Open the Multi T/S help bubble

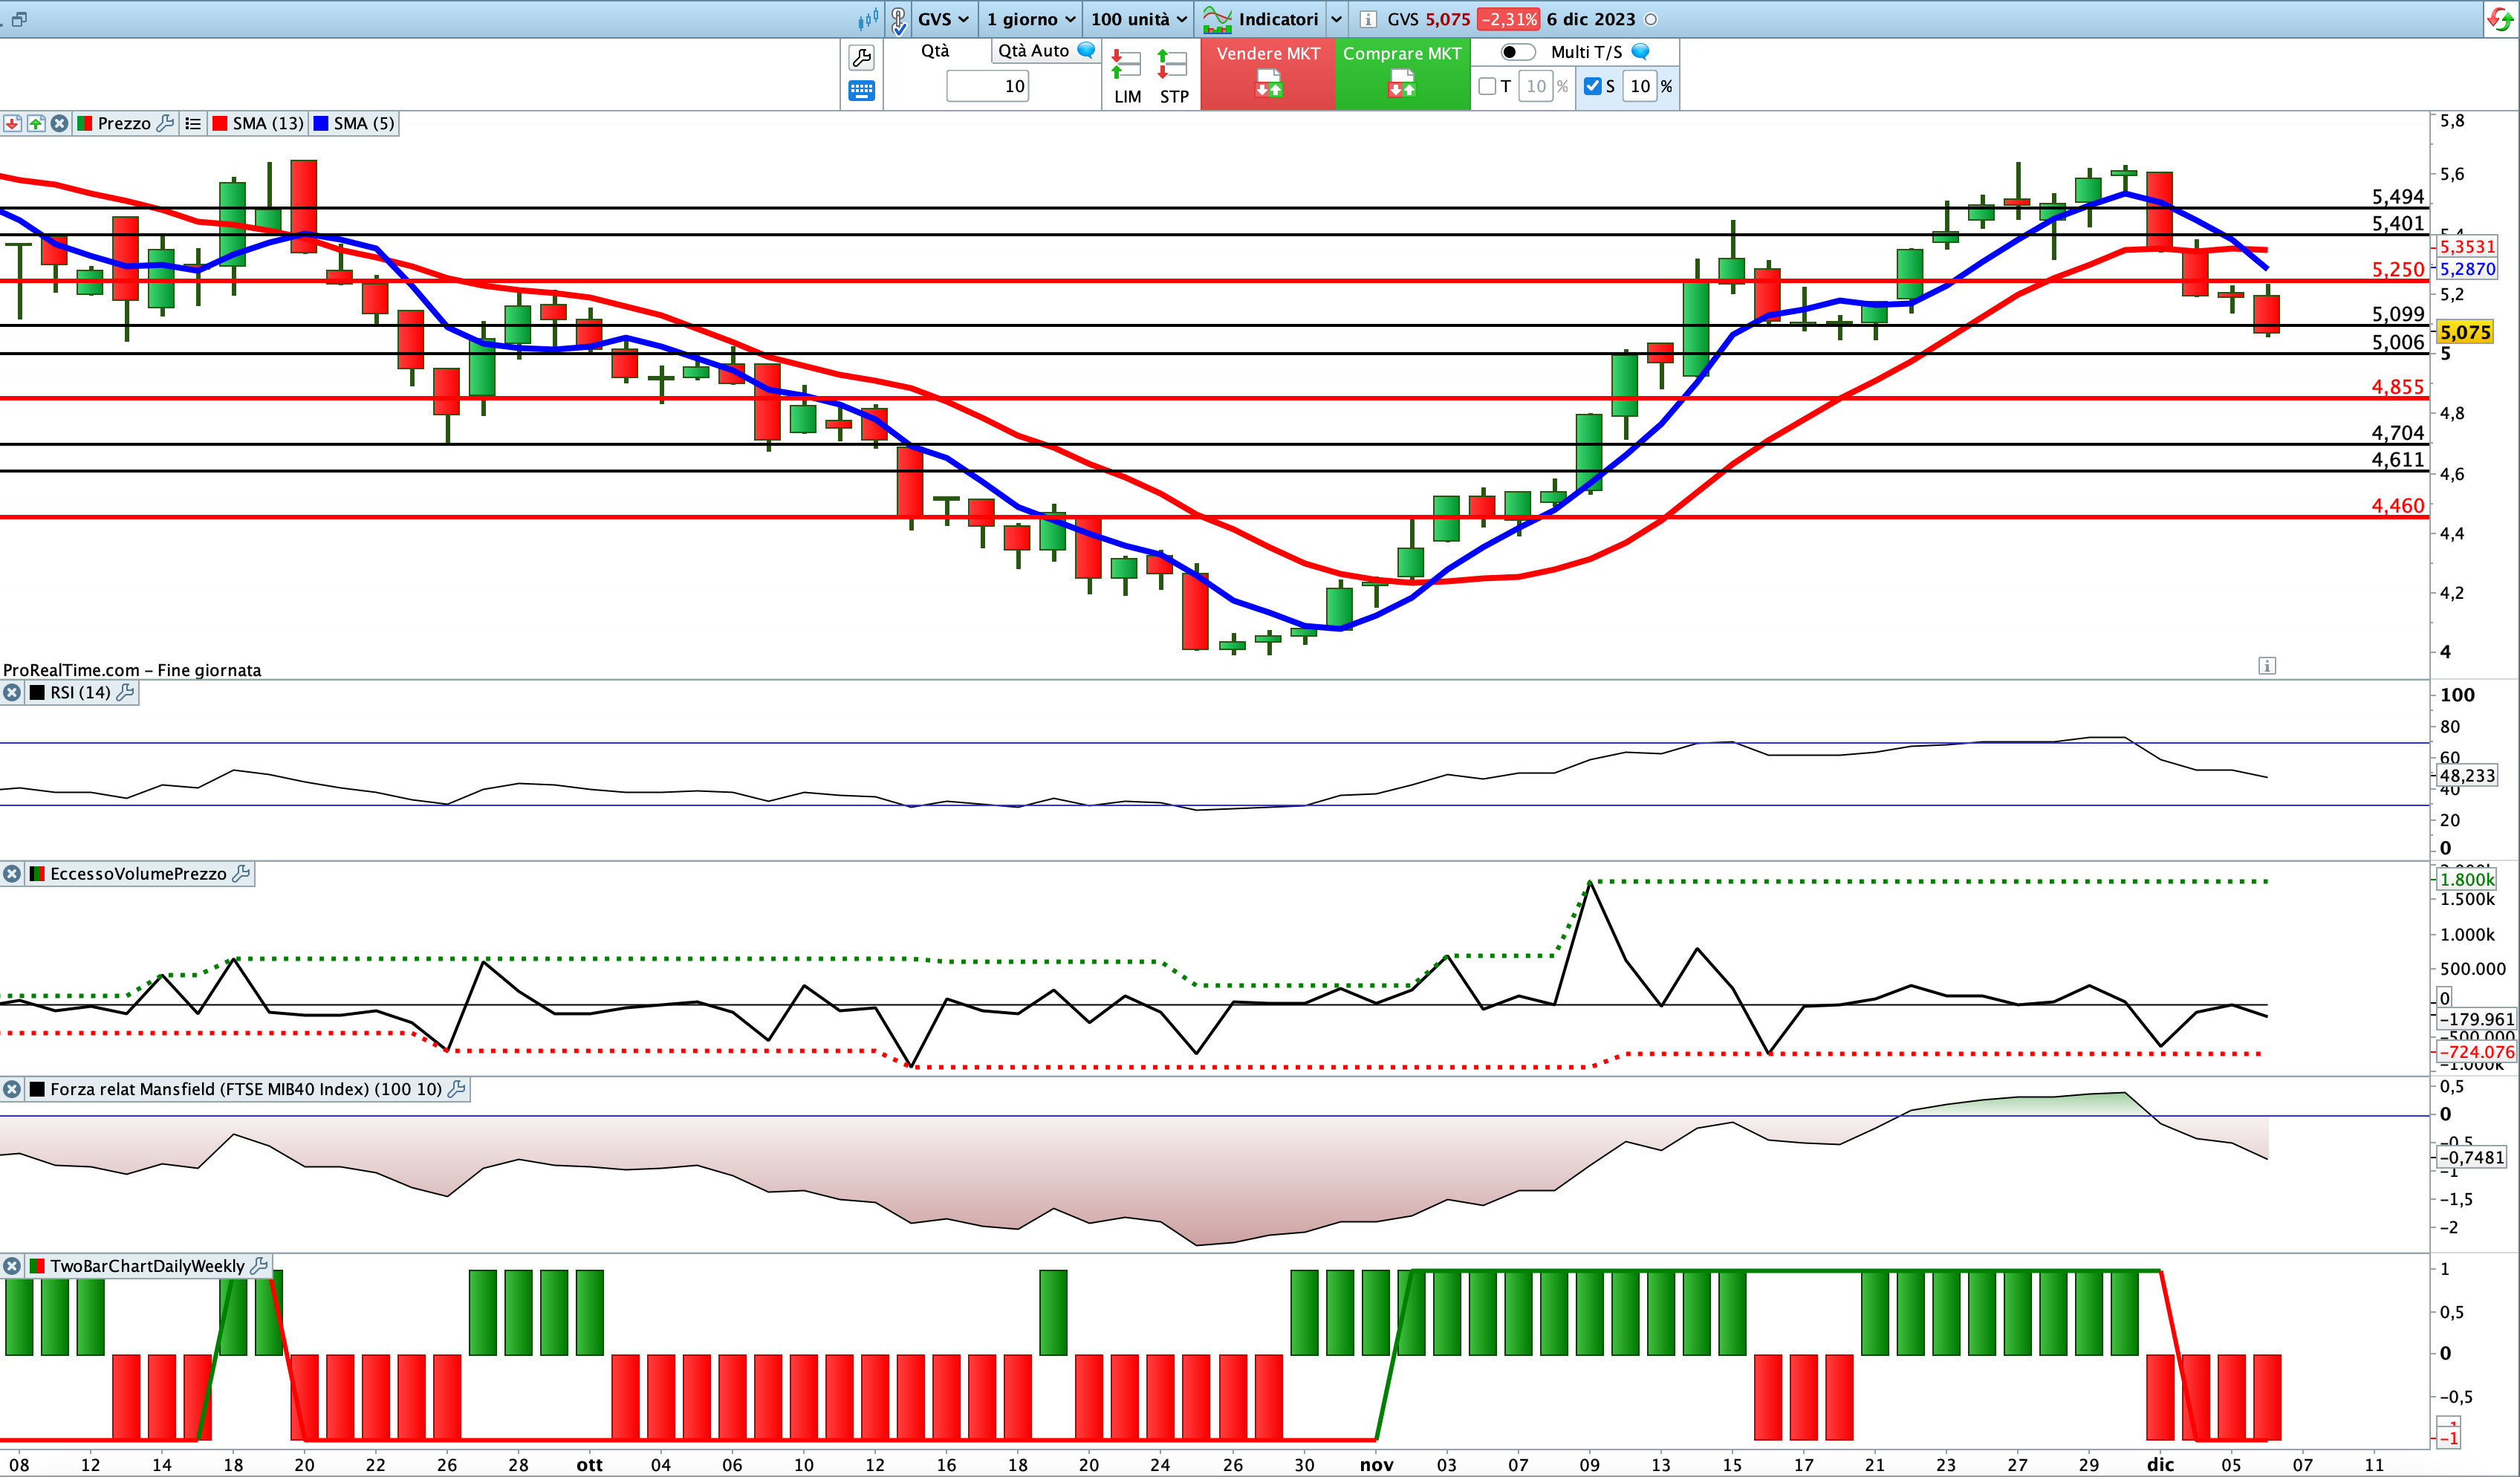pos(1640,51)
